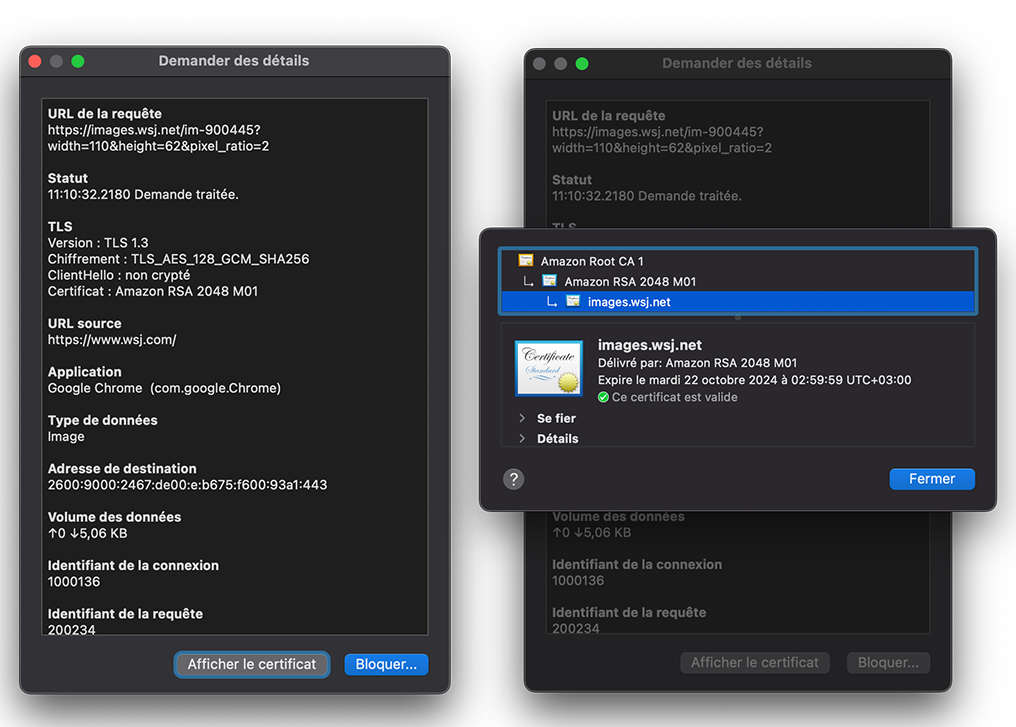
Task: Select images.wsj.net certificate icon in chain
Action: click(x=573, y=301)
